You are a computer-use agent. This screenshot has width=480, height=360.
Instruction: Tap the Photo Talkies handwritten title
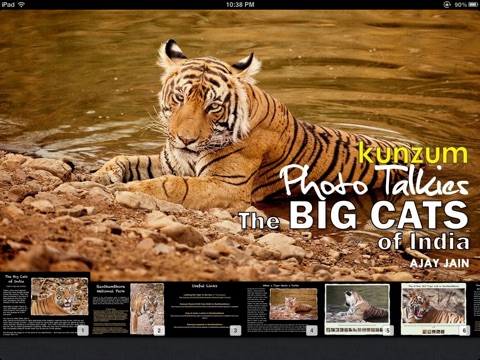pos(374,181)
